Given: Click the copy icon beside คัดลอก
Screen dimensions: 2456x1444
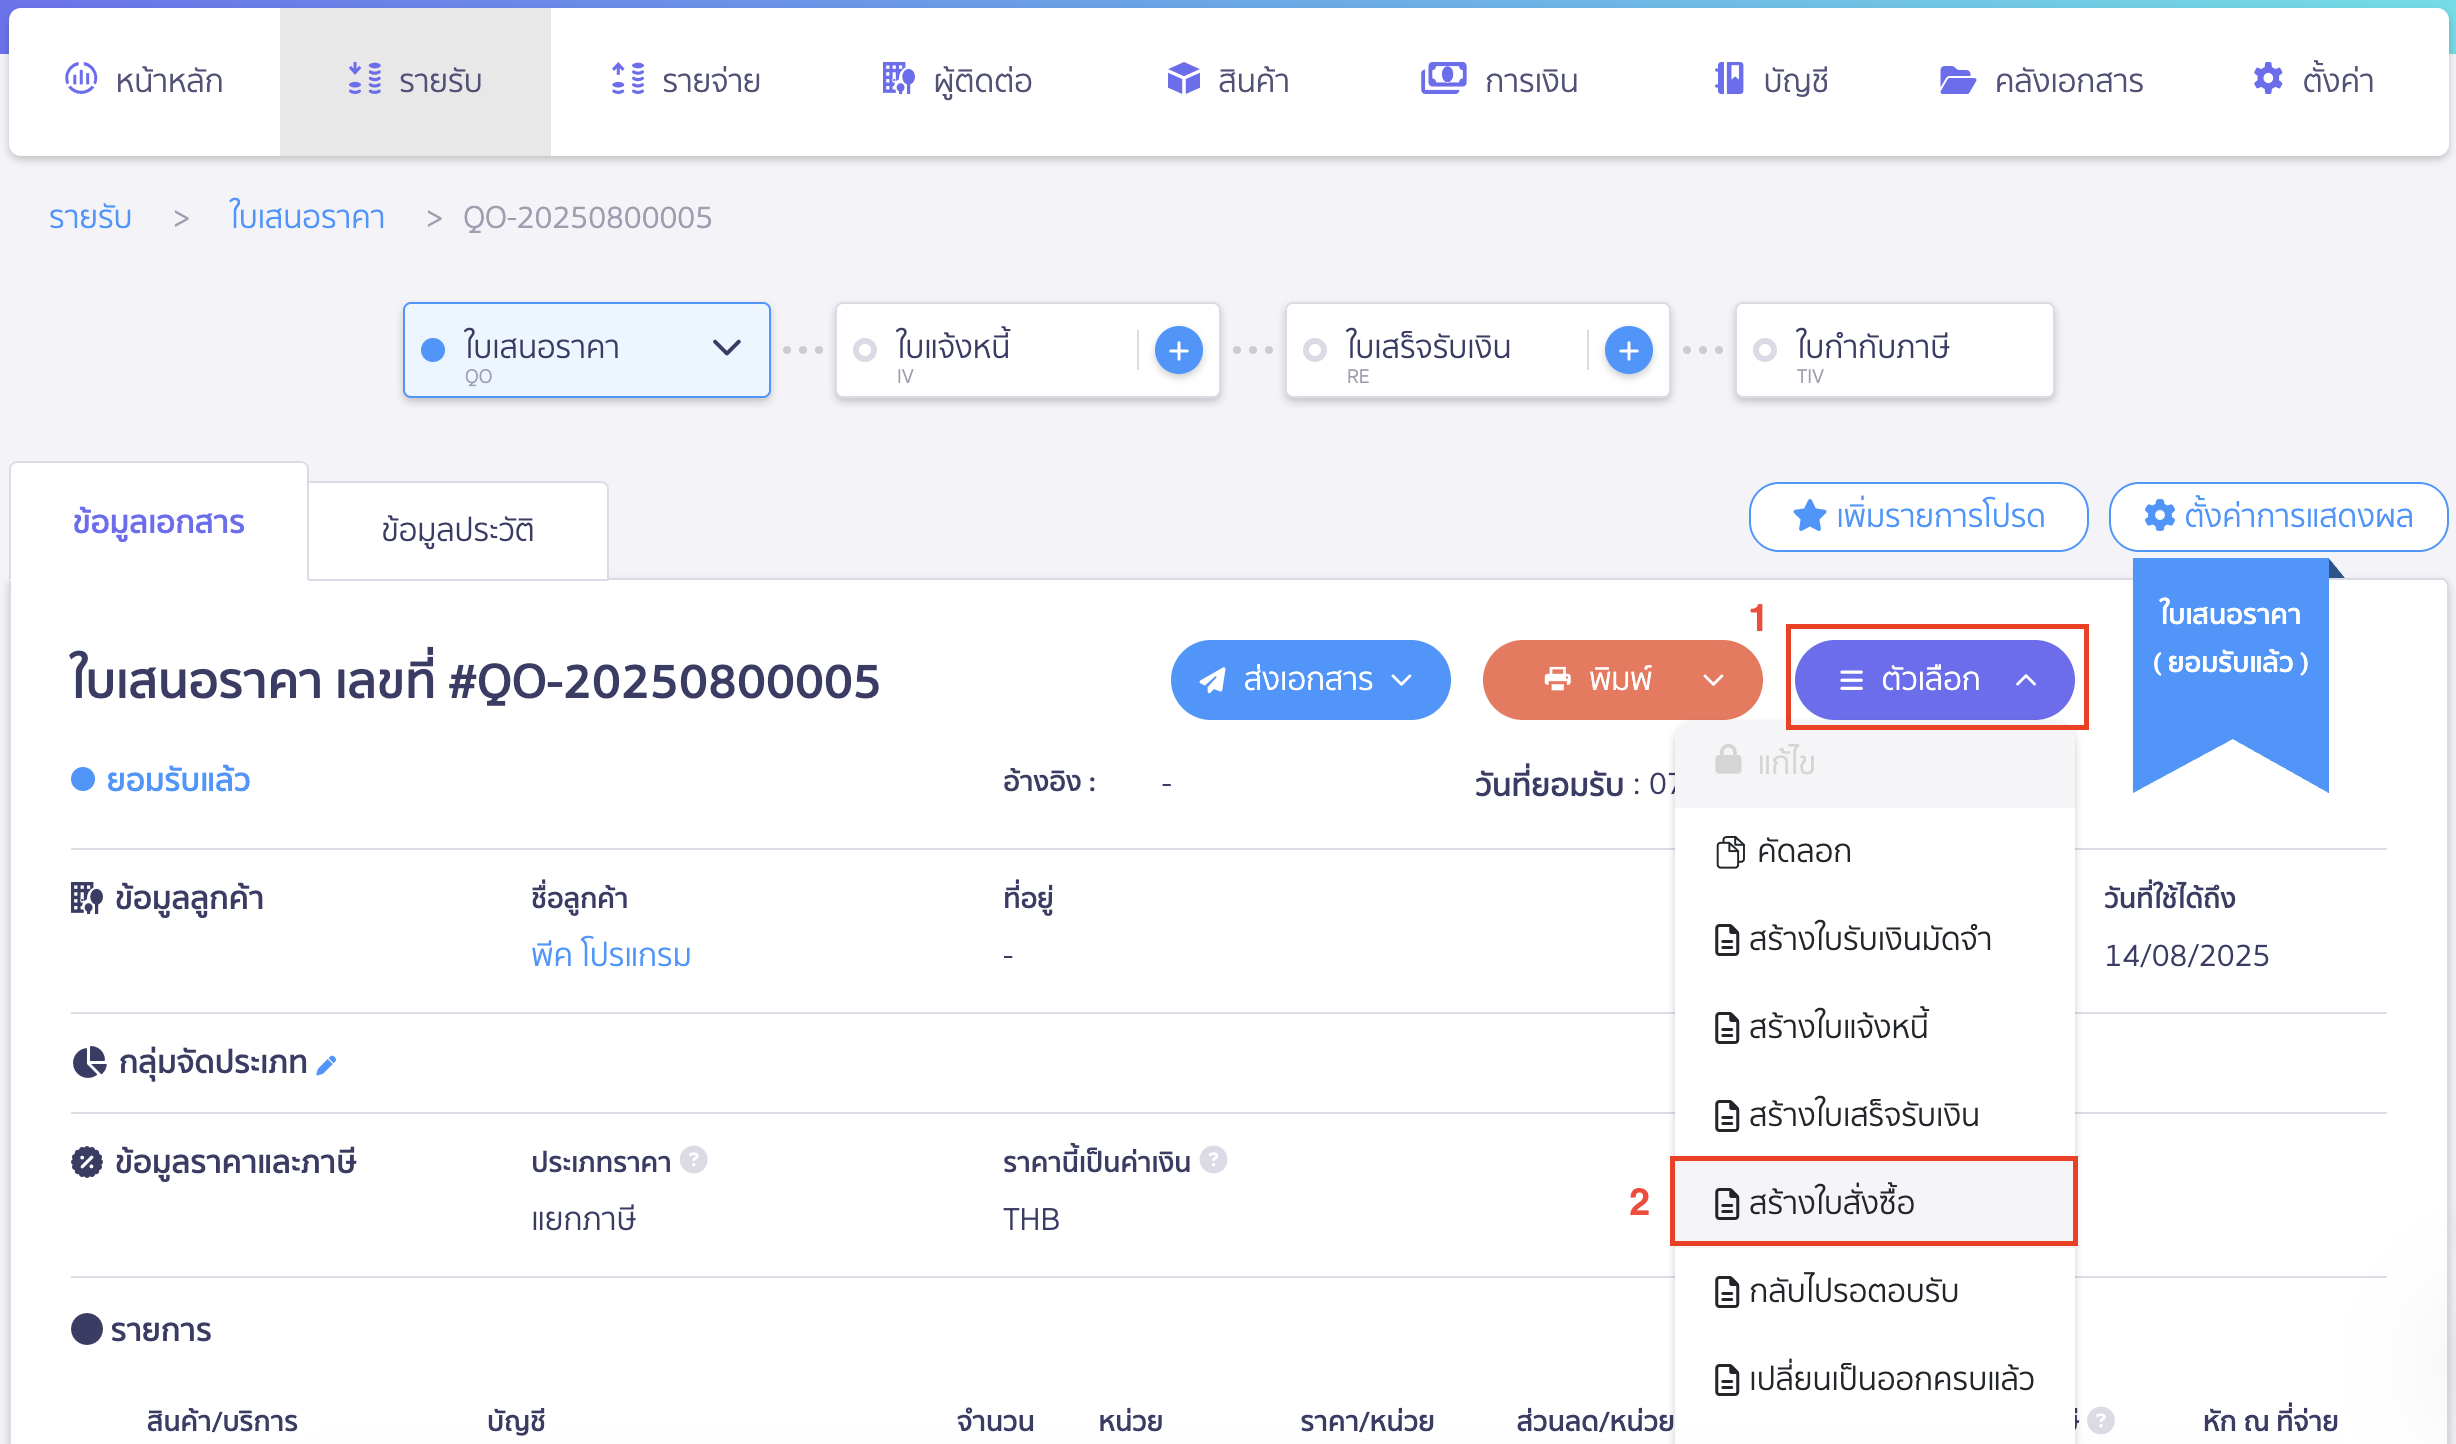Looking at the screenshot, I should pyautogui.click(x=1729, y=852).
